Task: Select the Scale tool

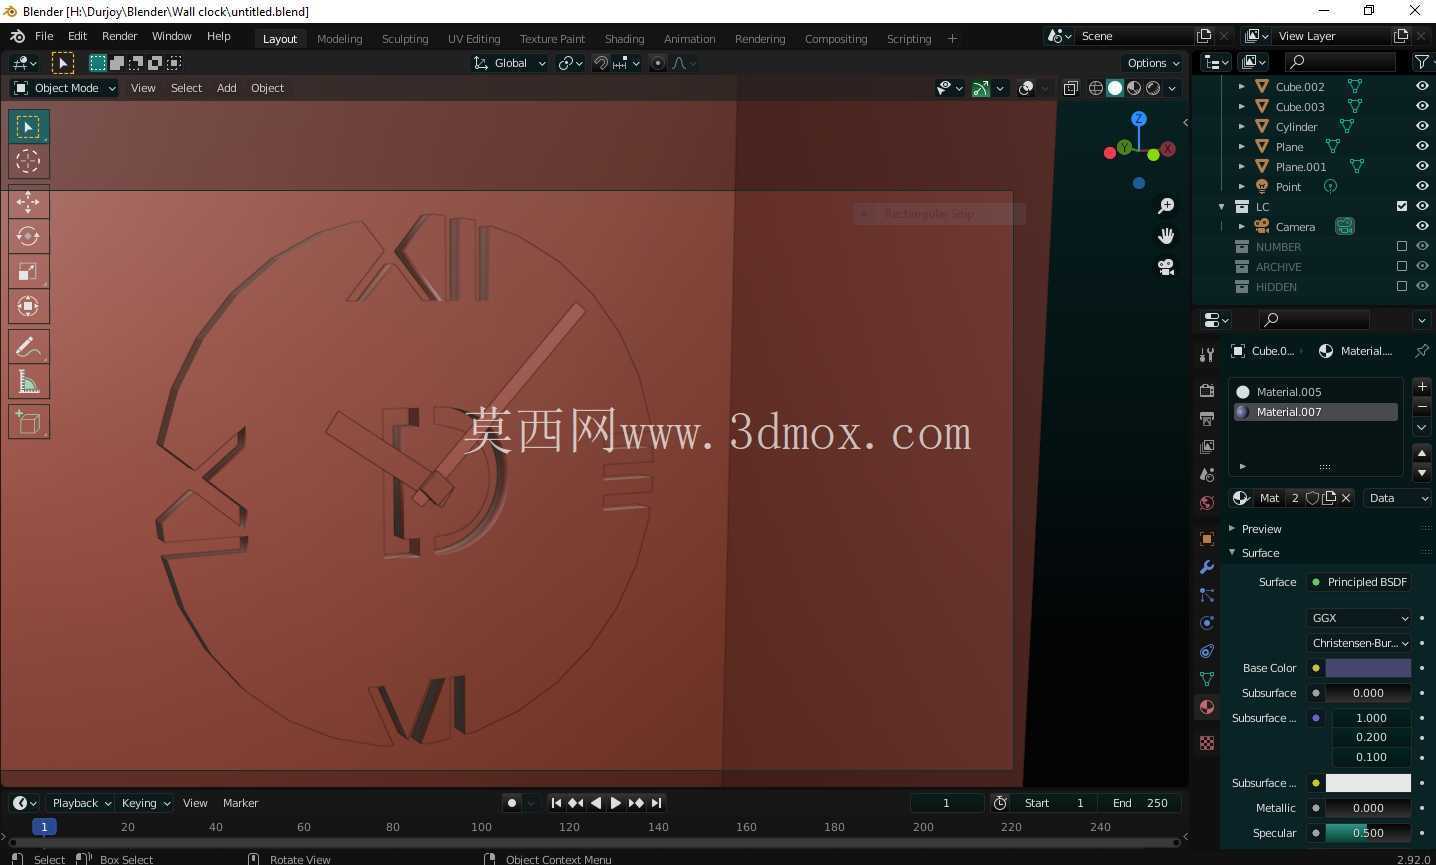Action: [28, 271]
